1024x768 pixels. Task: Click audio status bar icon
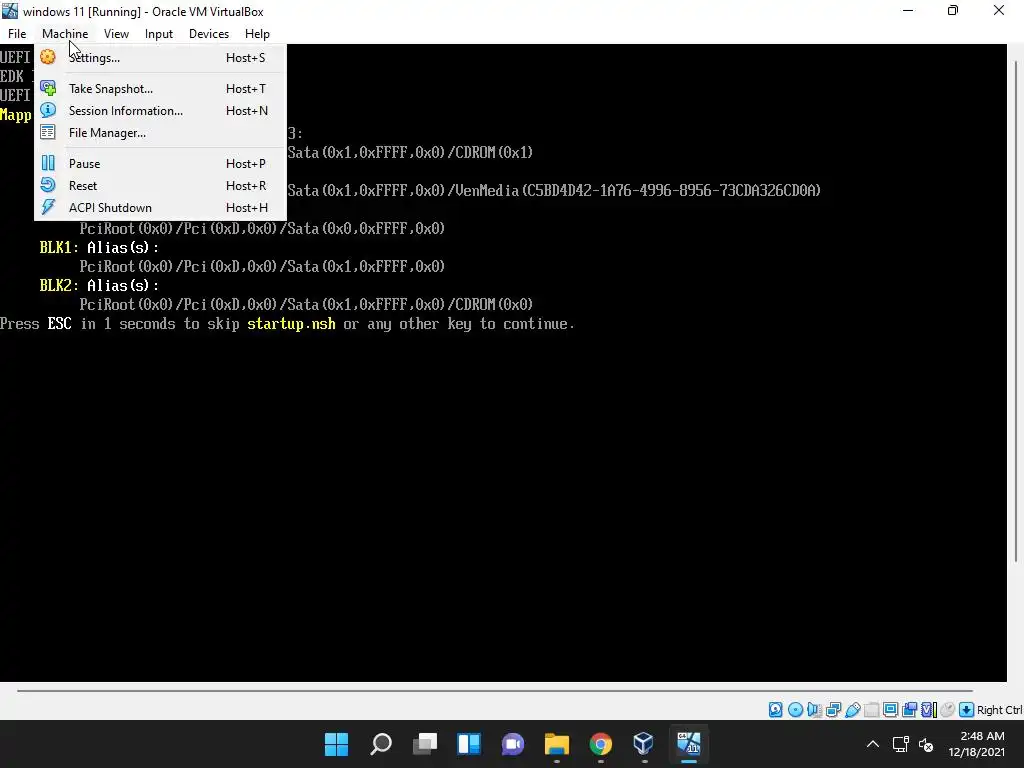pyautogui.click(x=814, y=710)
